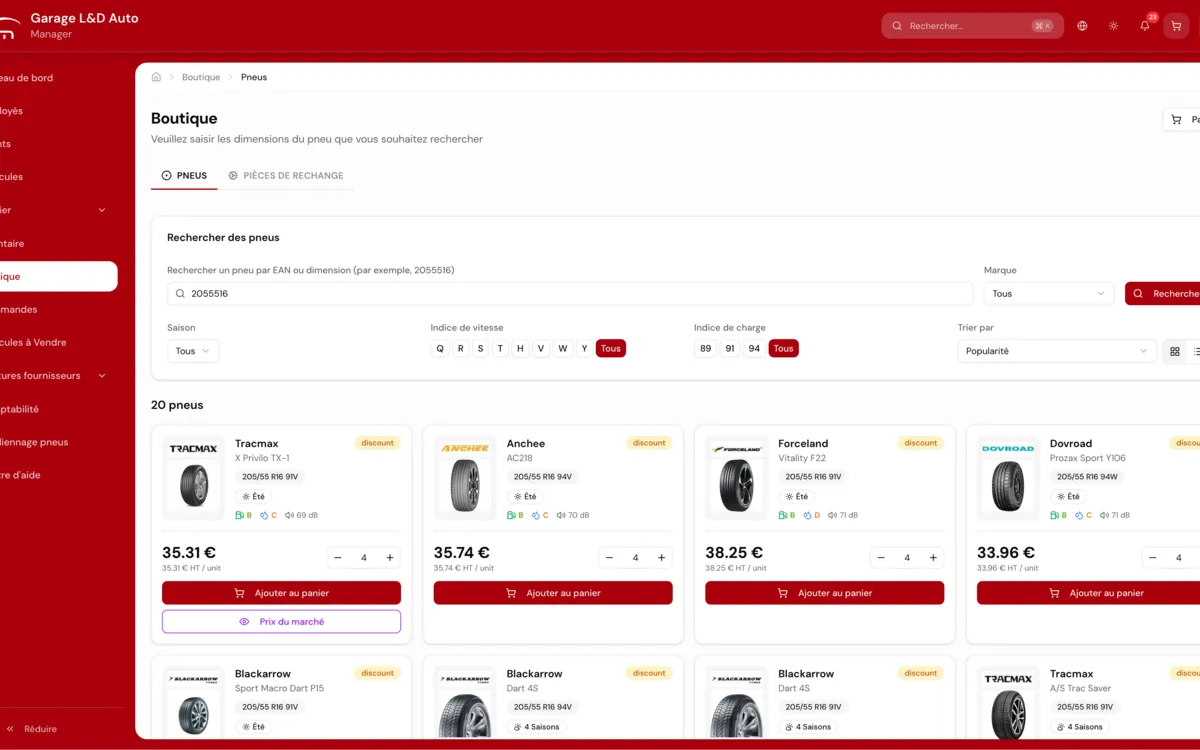Switch to the PNEUS tab
The image size is (1200, 750).
pos(185,175)
